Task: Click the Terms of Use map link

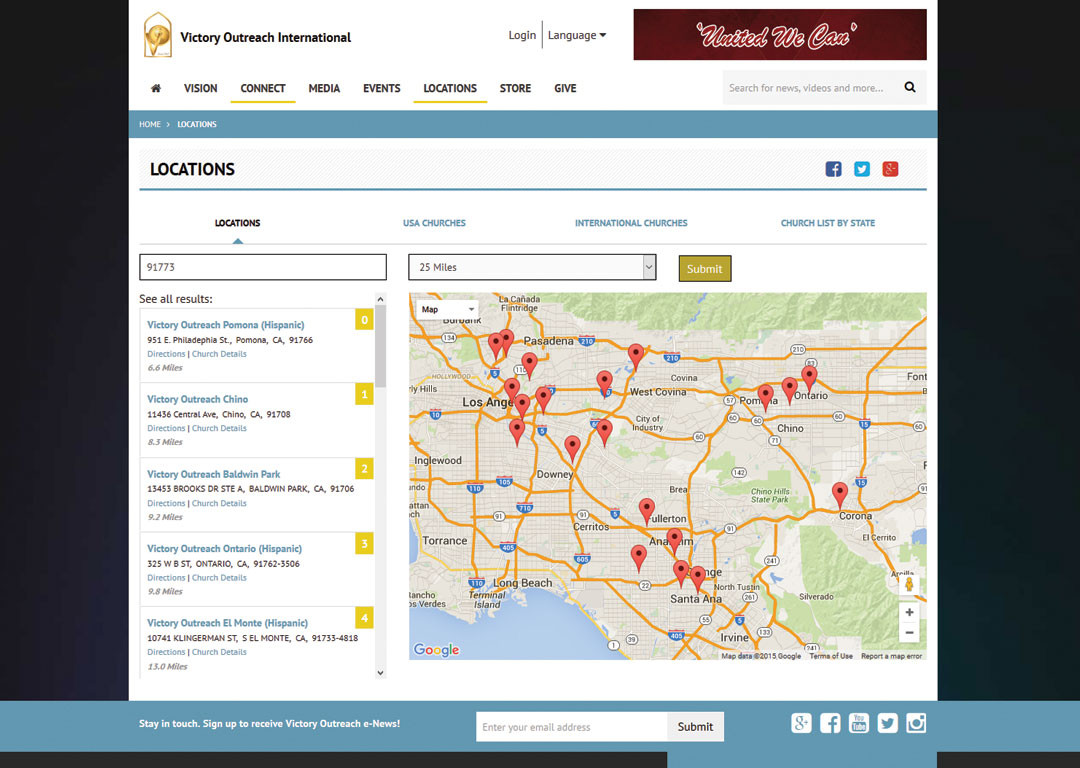Action: [831, 656]
